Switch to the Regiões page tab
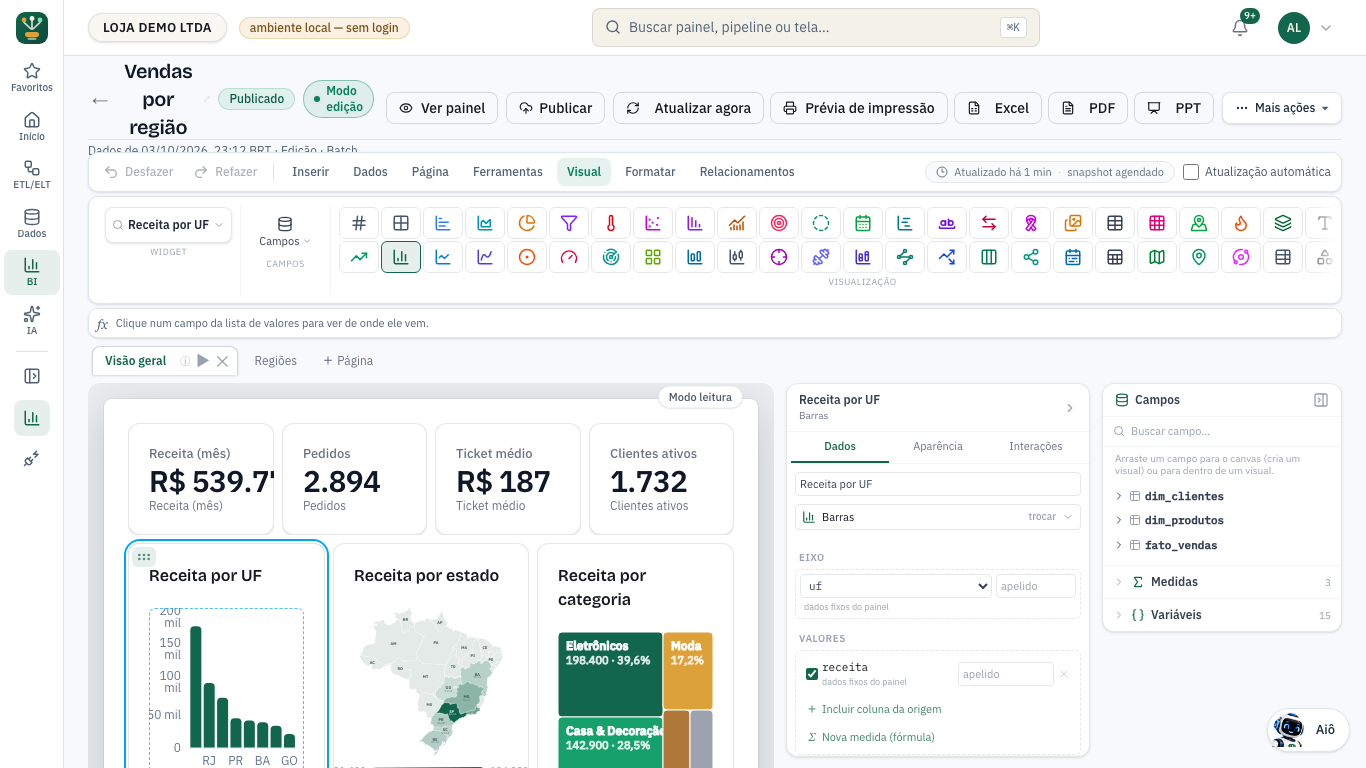Viewport: 1366px width, 768px height. tap(276, 361)
